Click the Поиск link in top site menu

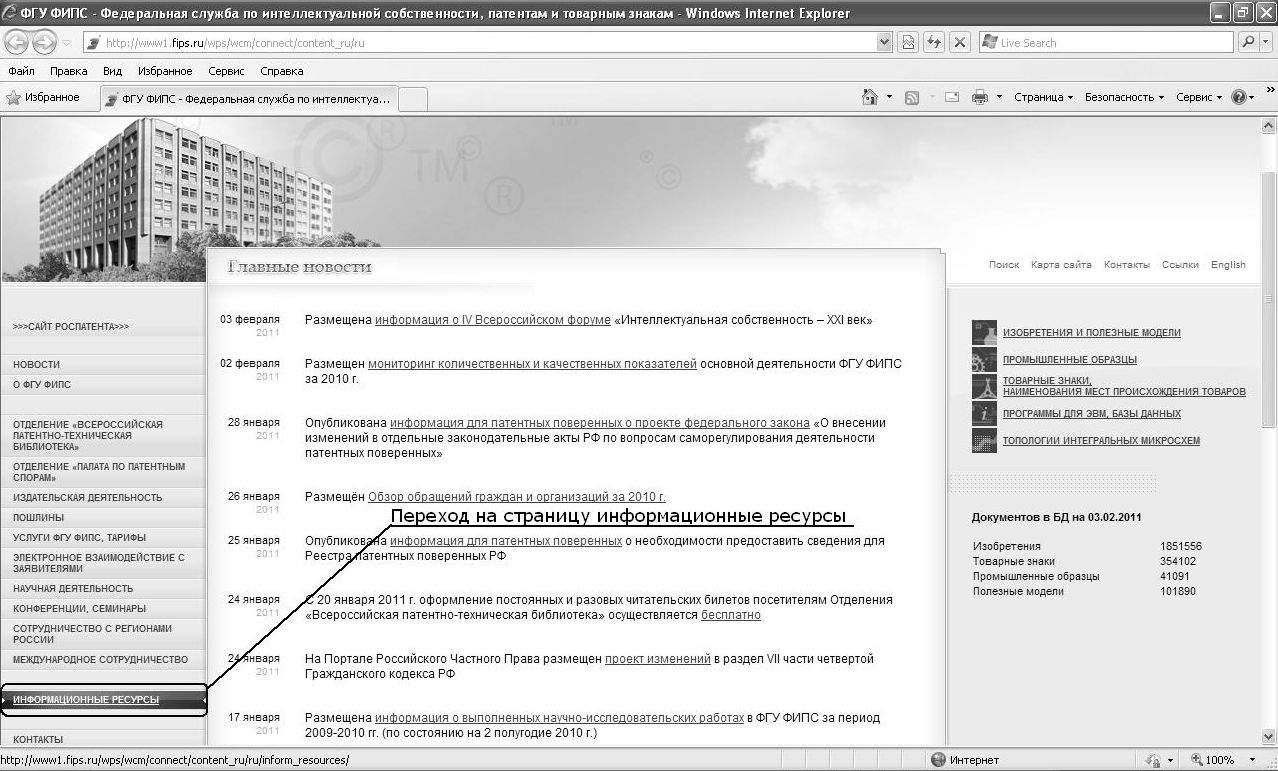[x=1004, y=265]
